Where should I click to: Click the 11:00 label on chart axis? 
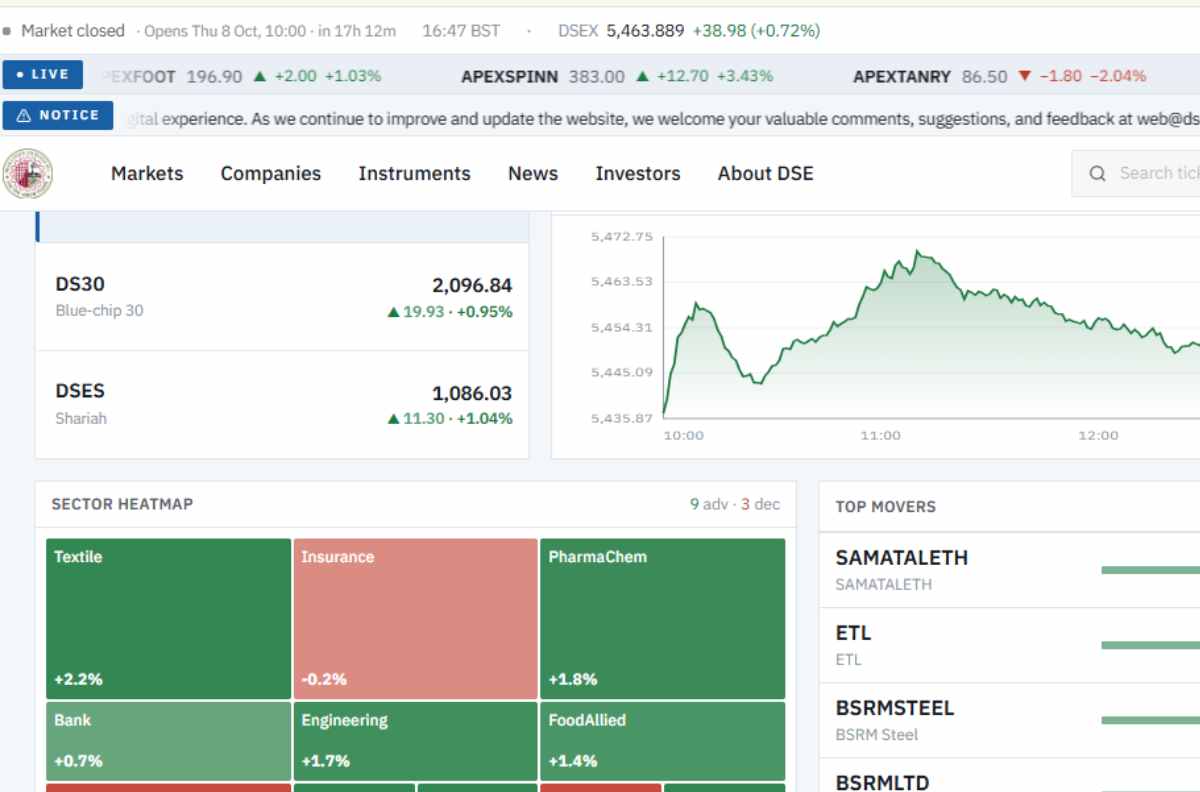click(x=880, y=436)
